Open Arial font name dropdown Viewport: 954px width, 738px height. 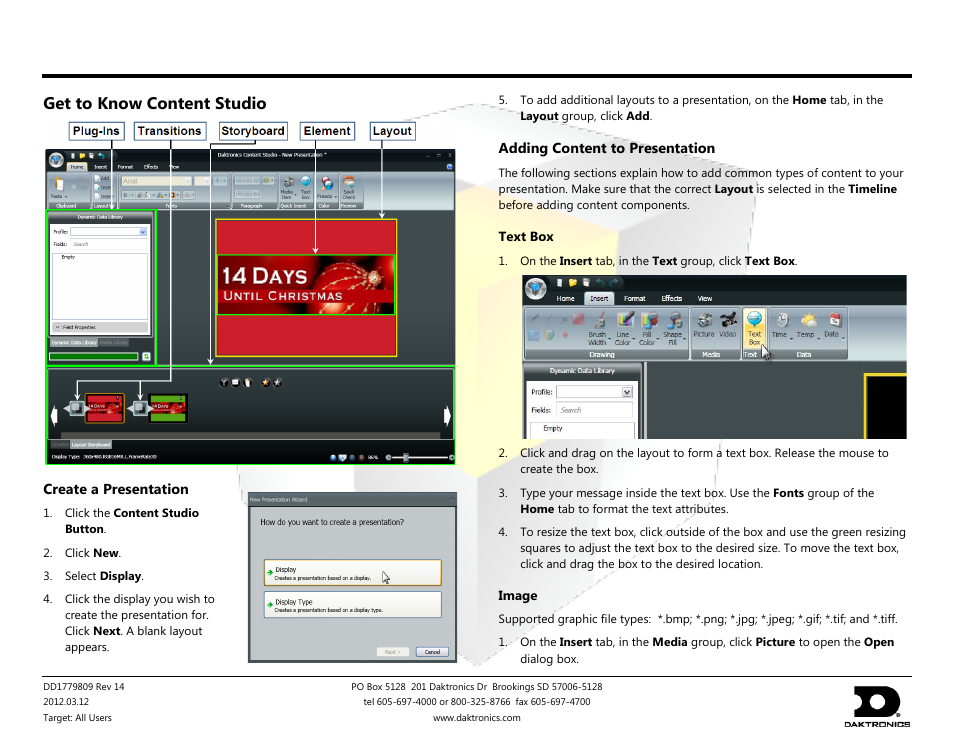coord(187,181)
